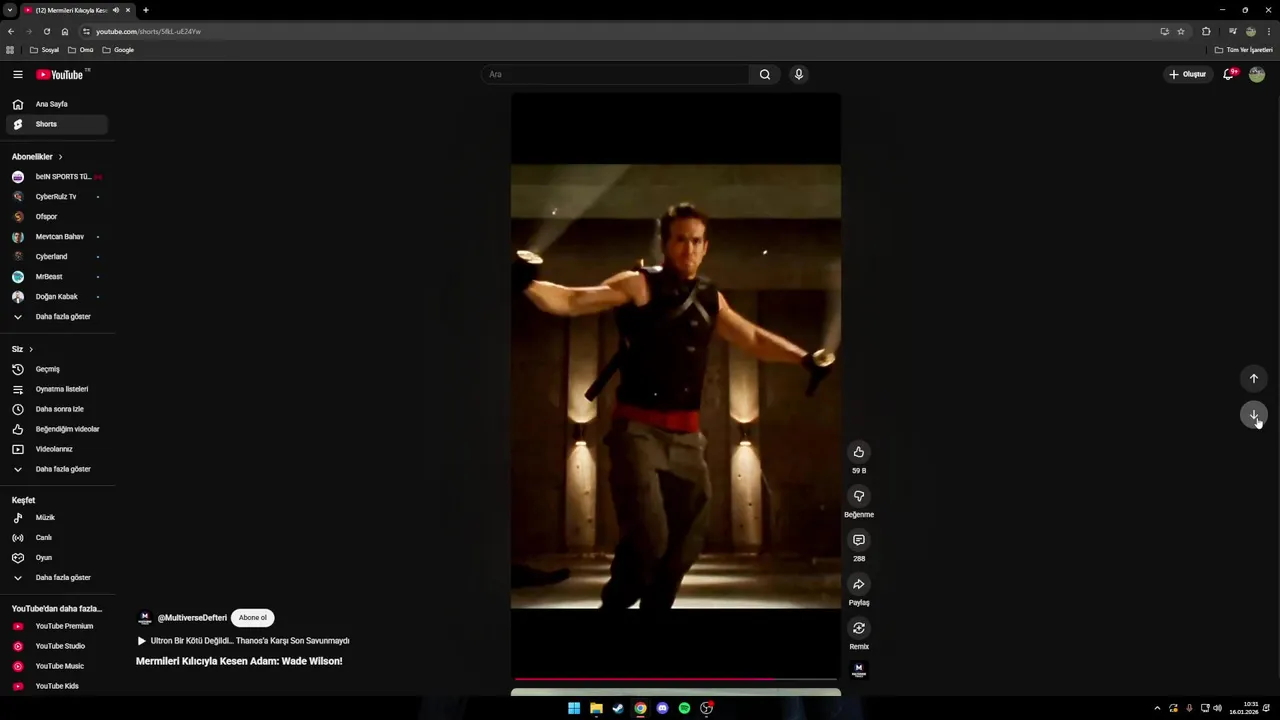Open YouTube Kids link

click(56, 686)
